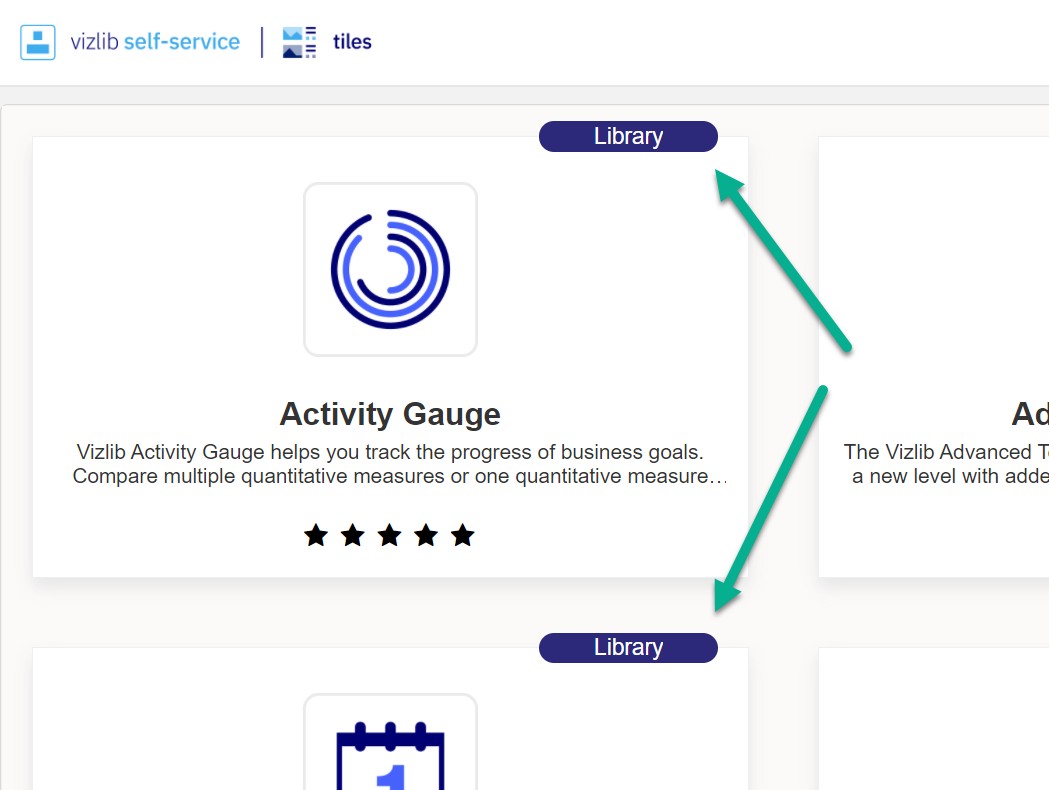The height and width of the screenshot is (790, 1049).
Task: Rate Activity Gauge four stars
Action: click(x=426, y=535)
